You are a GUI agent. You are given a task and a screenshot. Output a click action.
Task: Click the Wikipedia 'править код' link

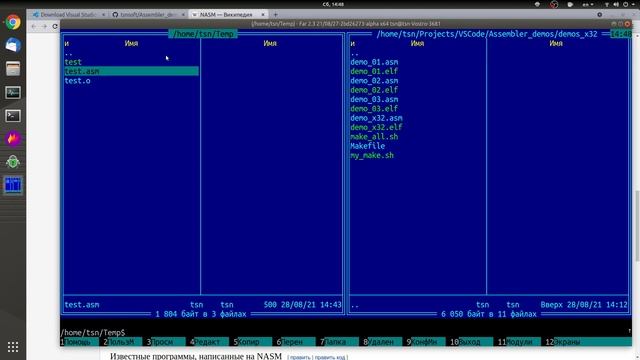[330, 358]
